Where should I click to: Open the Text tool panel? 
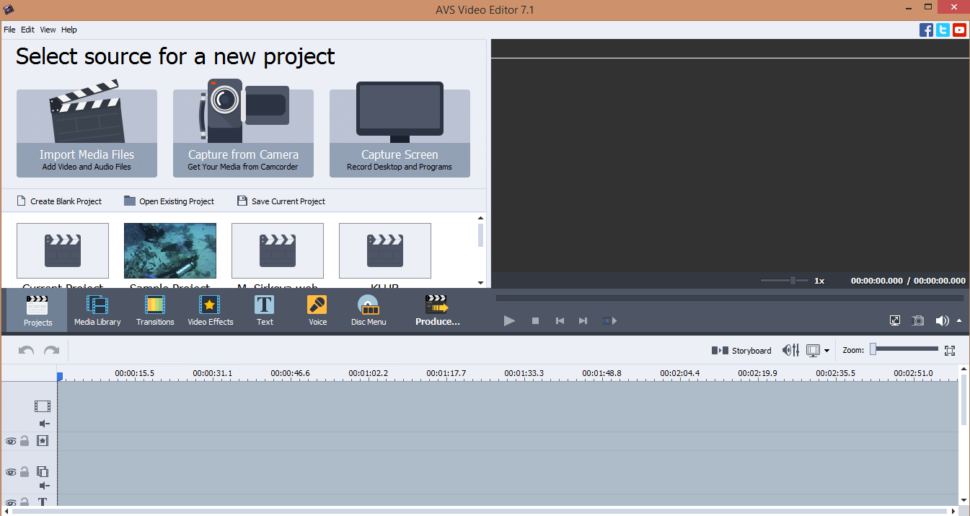click(265, 311)
